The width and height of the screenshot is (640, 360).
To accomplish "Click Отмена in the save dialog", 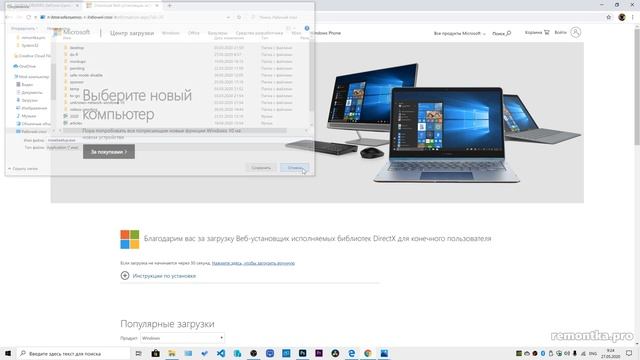I will (x=294, y=167).
